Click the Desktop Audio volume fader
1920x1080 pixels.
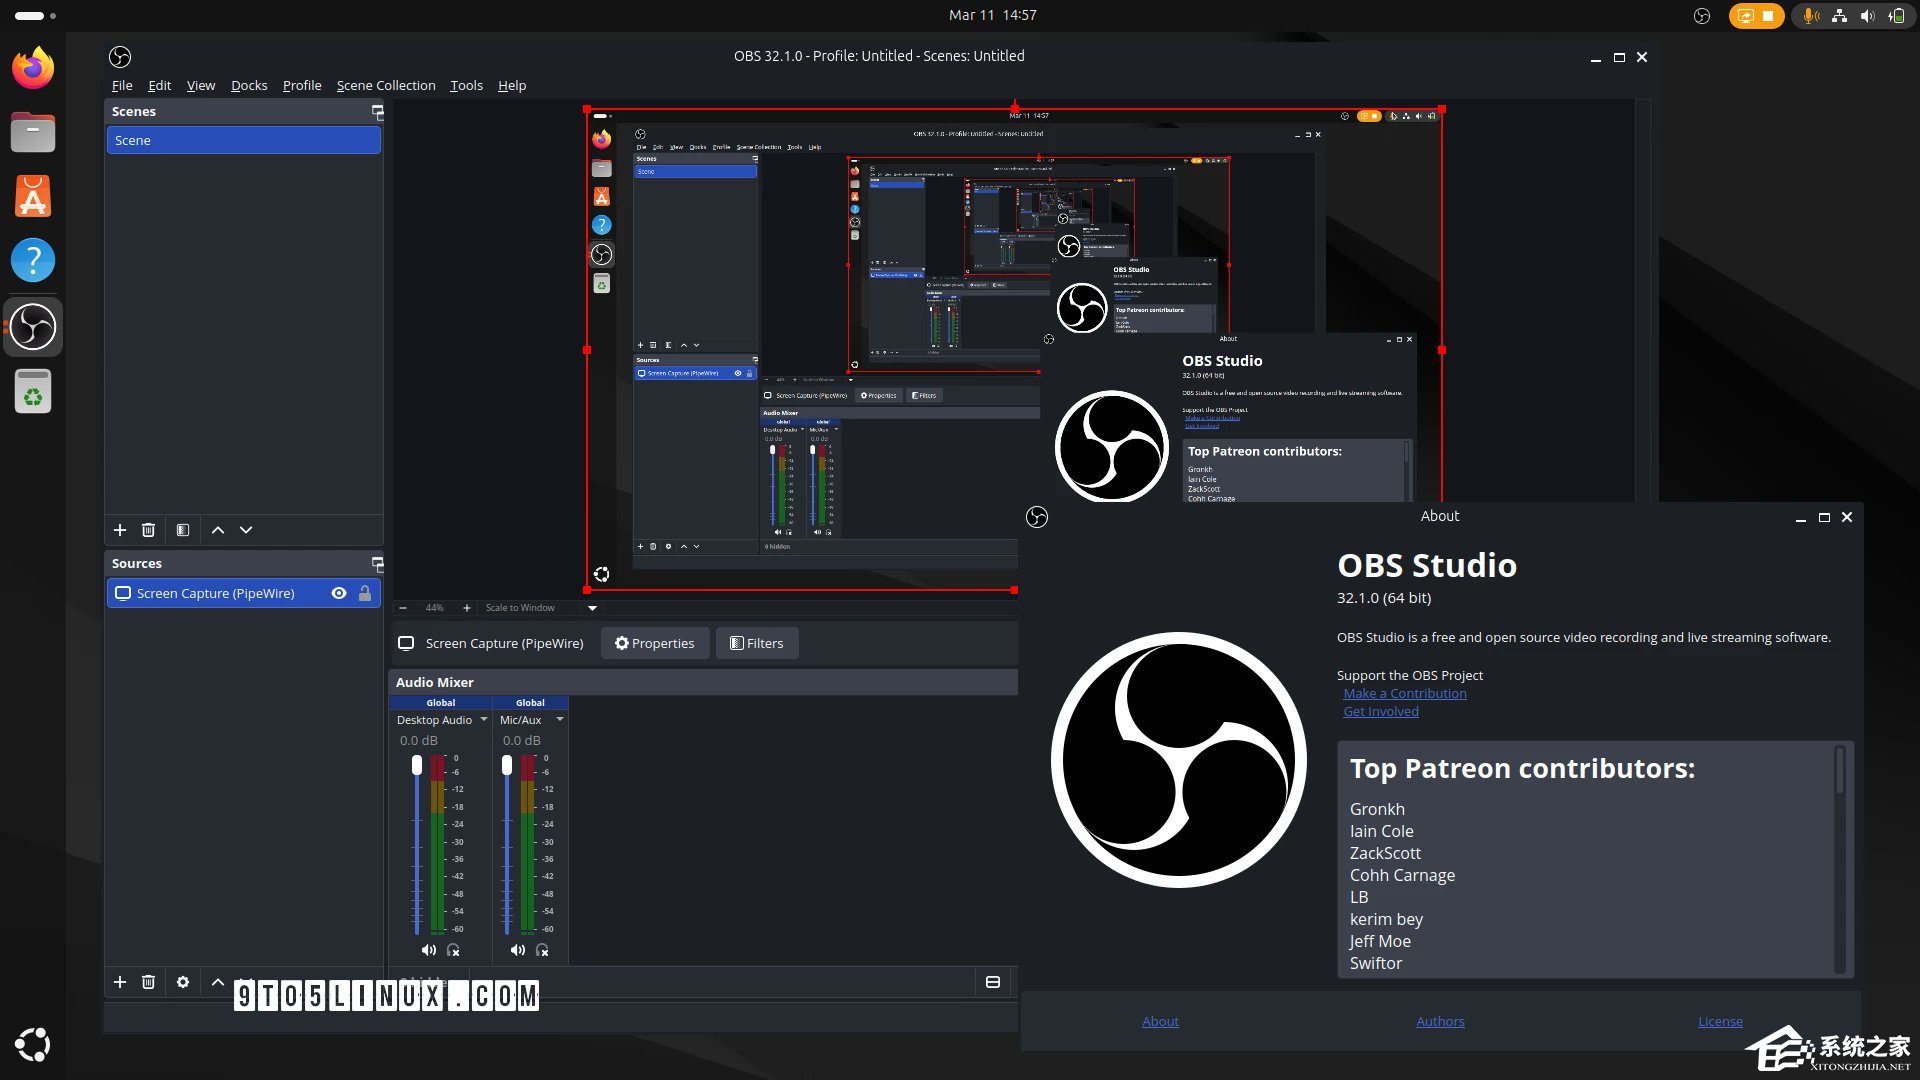coord(417,765)
